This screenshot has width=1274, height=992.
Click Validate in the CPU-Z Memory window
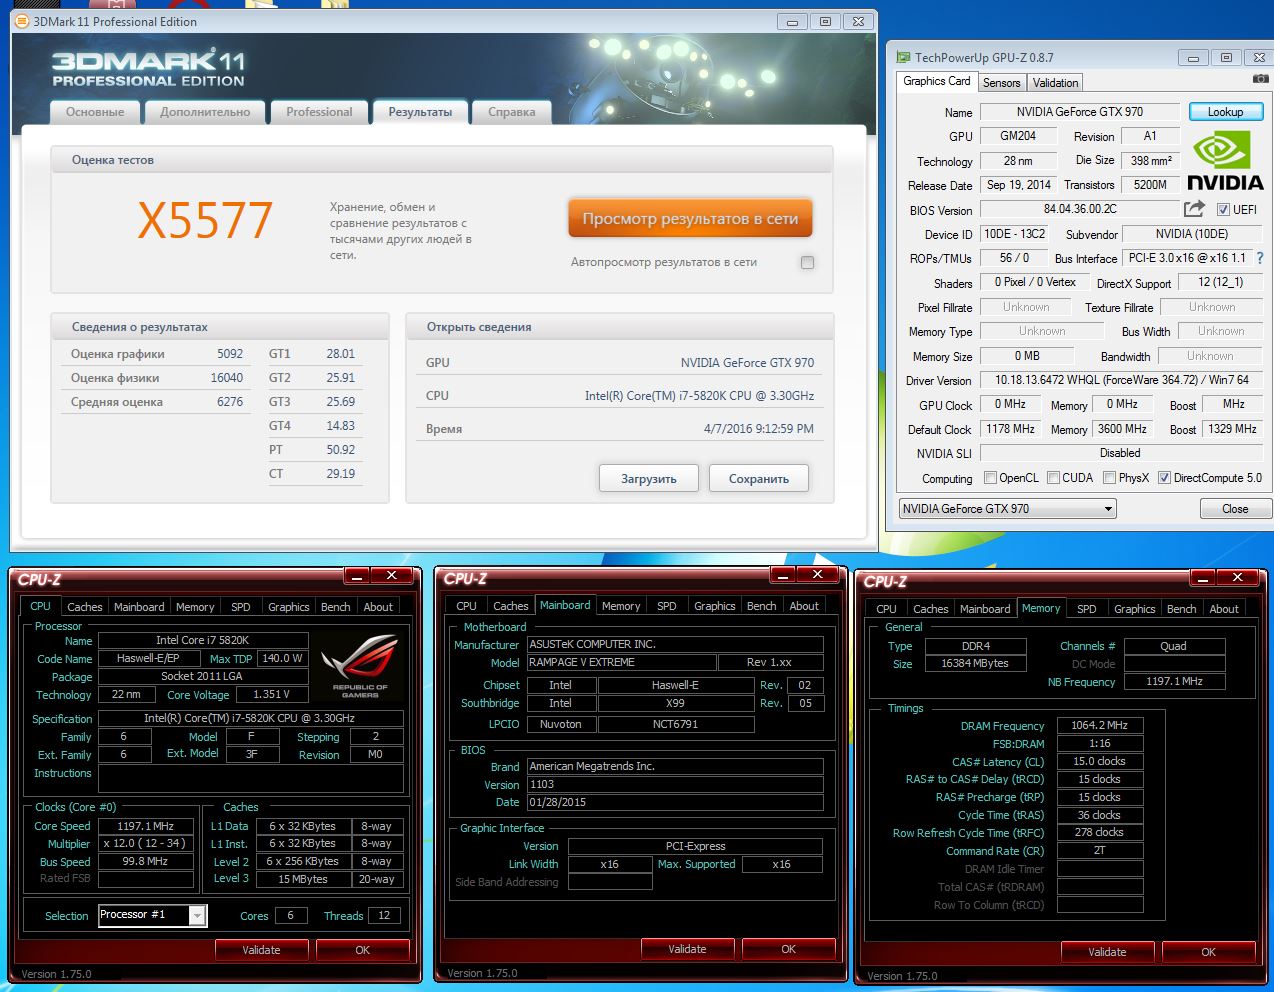pos(1107,952)
